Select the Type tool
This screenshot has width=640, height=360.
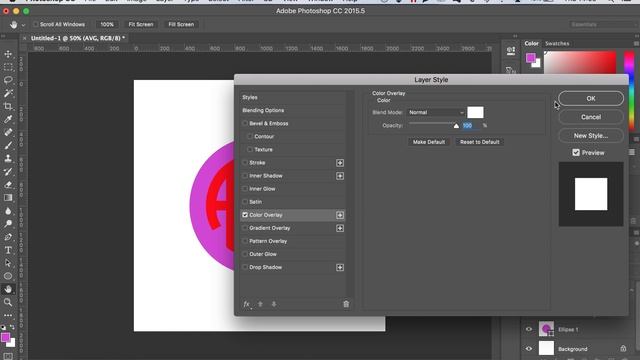(x=8, y=250)
